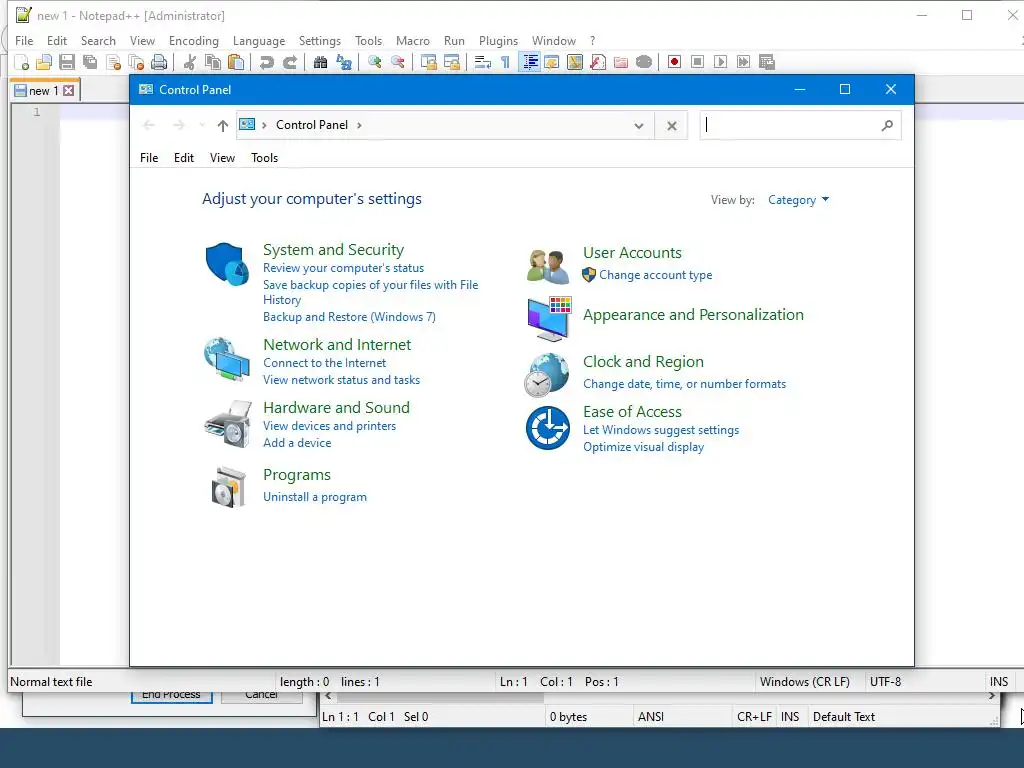This screenshot has width=1024, height=768.
Task: Click the breadcrumb Control Panel text
Action: 312,125
